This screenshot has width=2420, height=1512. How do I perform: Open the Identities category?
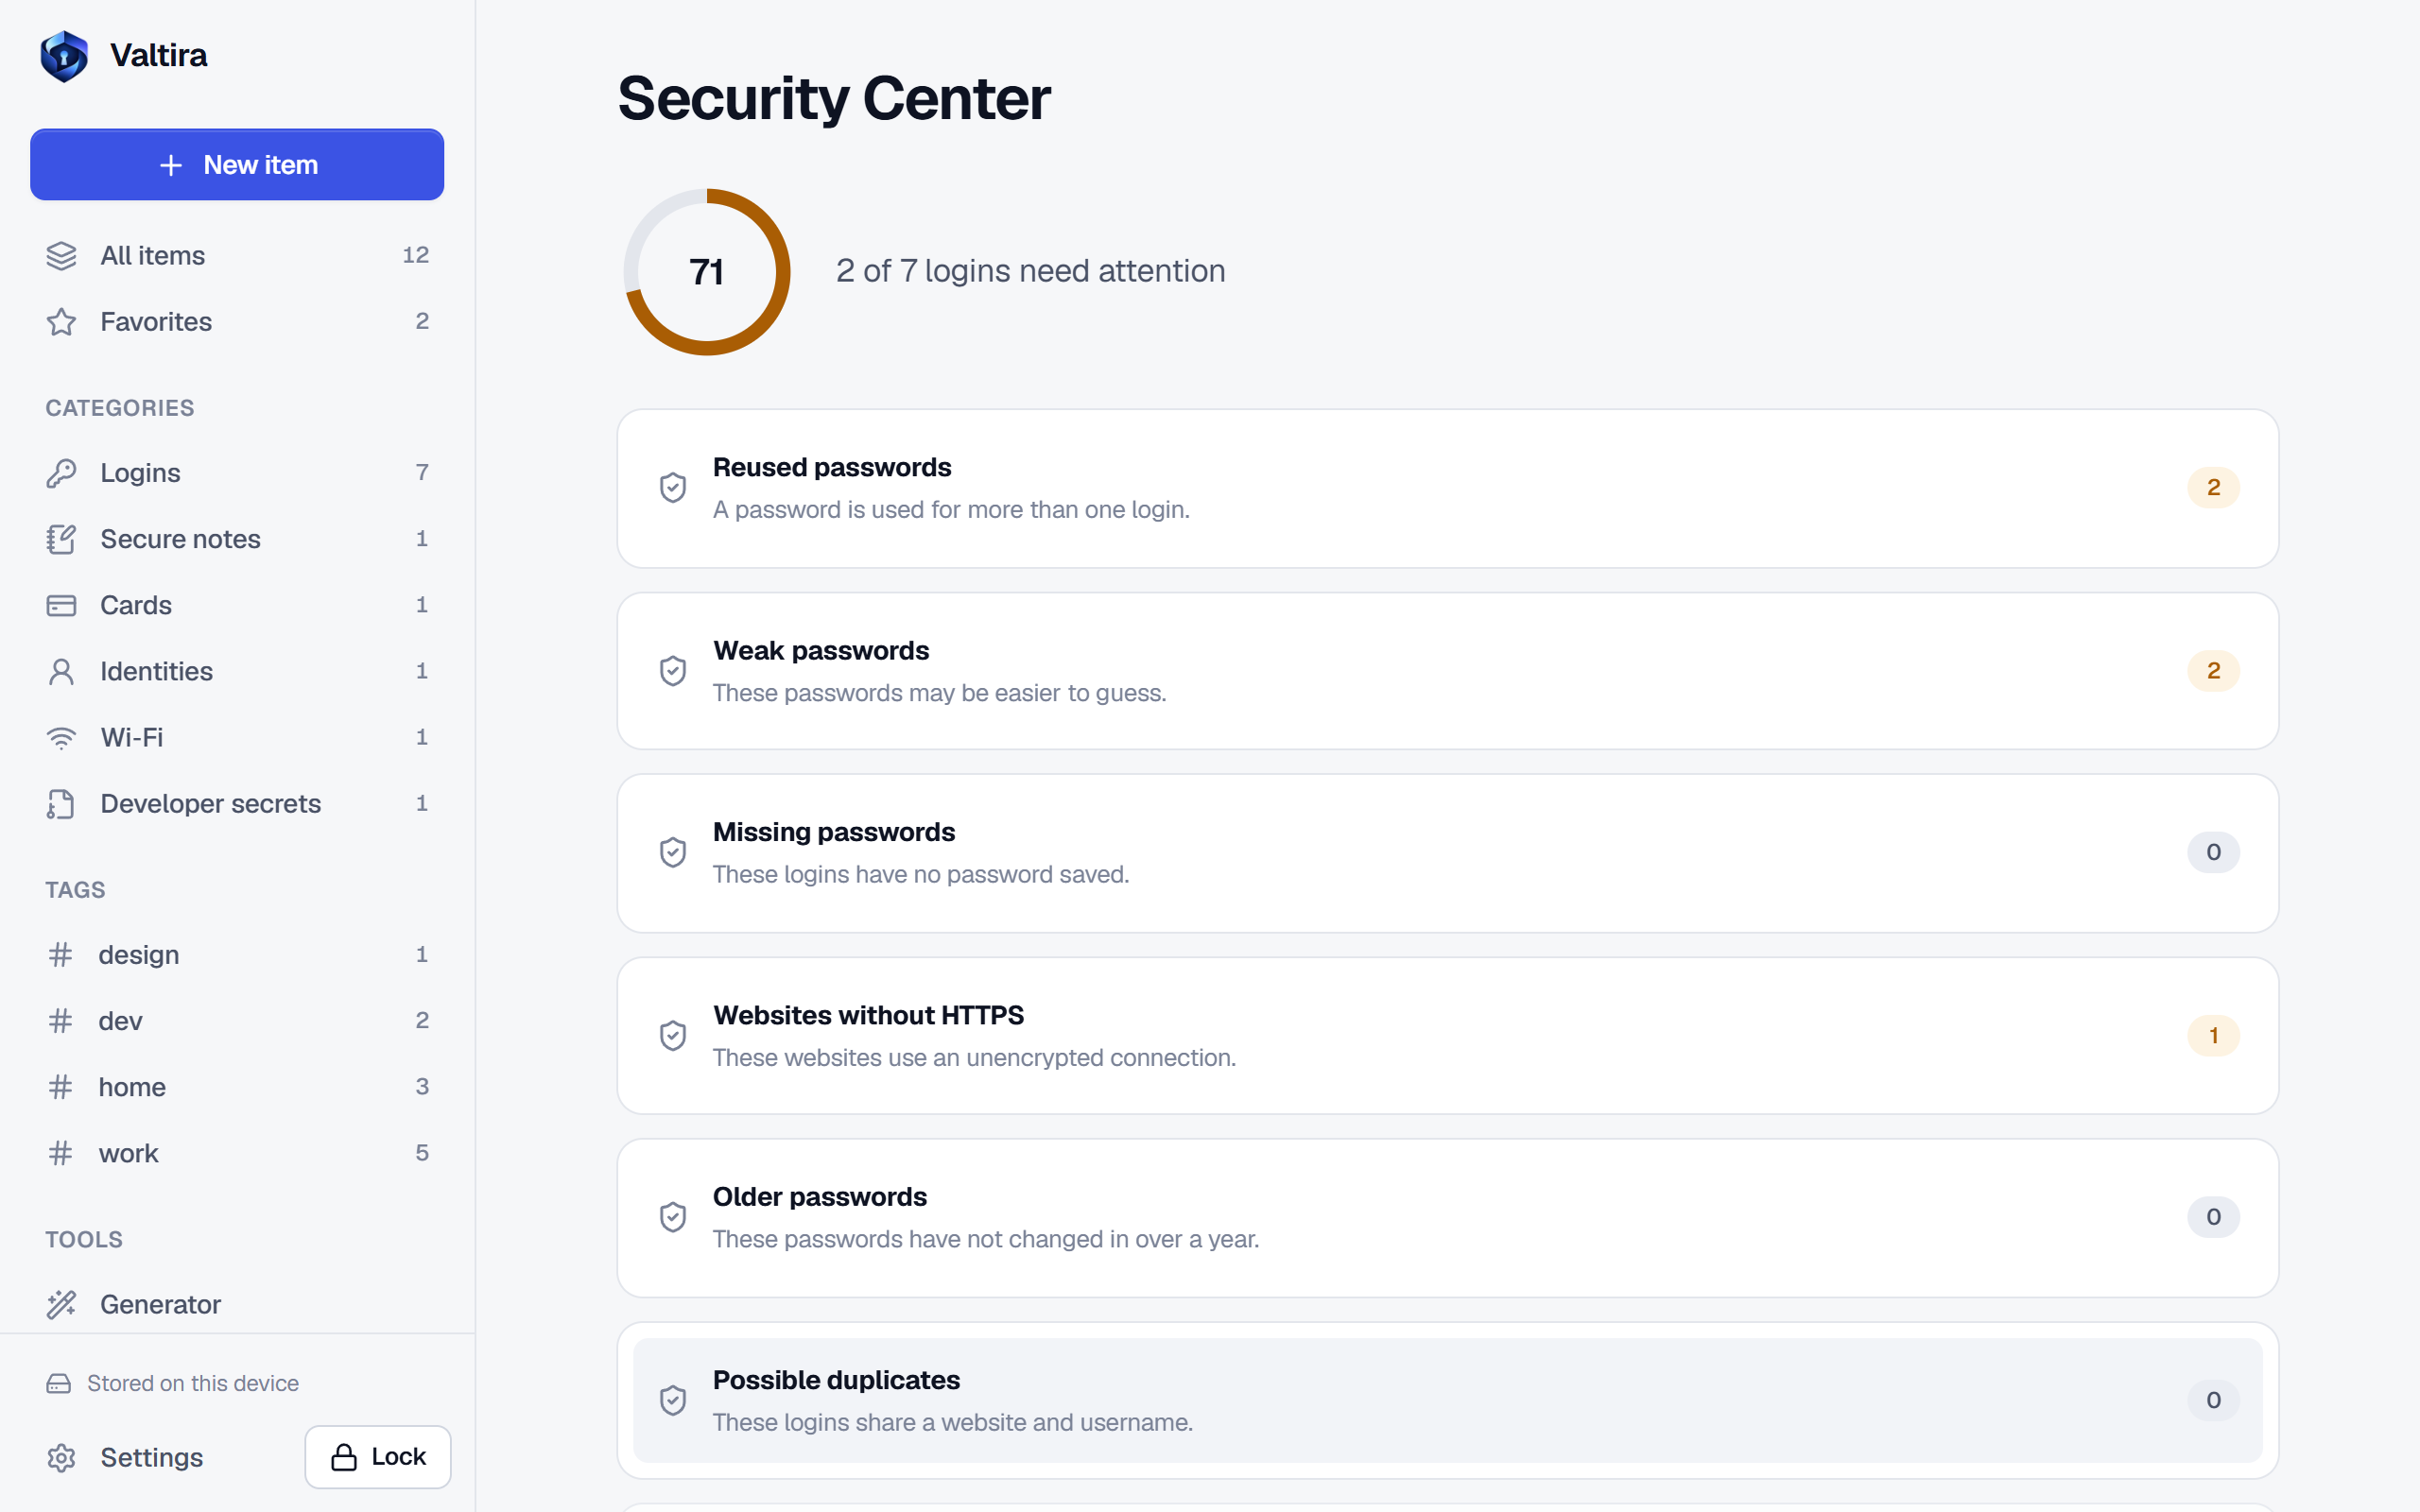pos(237,671)
